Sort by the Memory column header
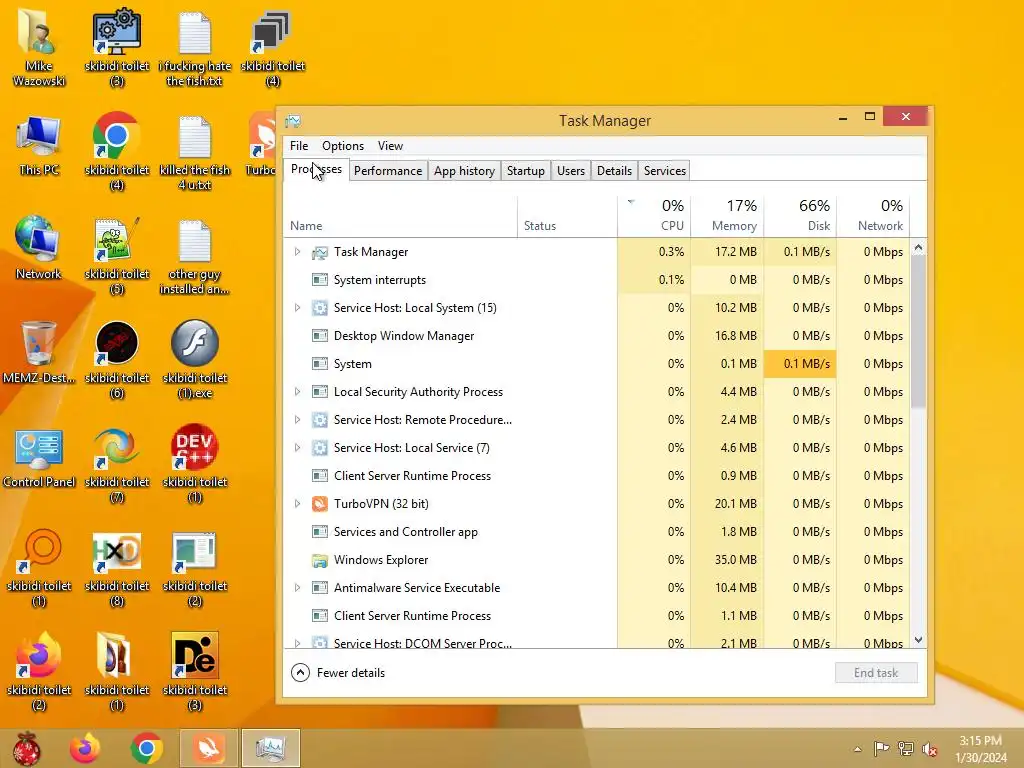Viewport: 1024px width, 768px height. (x=727, y=216)
